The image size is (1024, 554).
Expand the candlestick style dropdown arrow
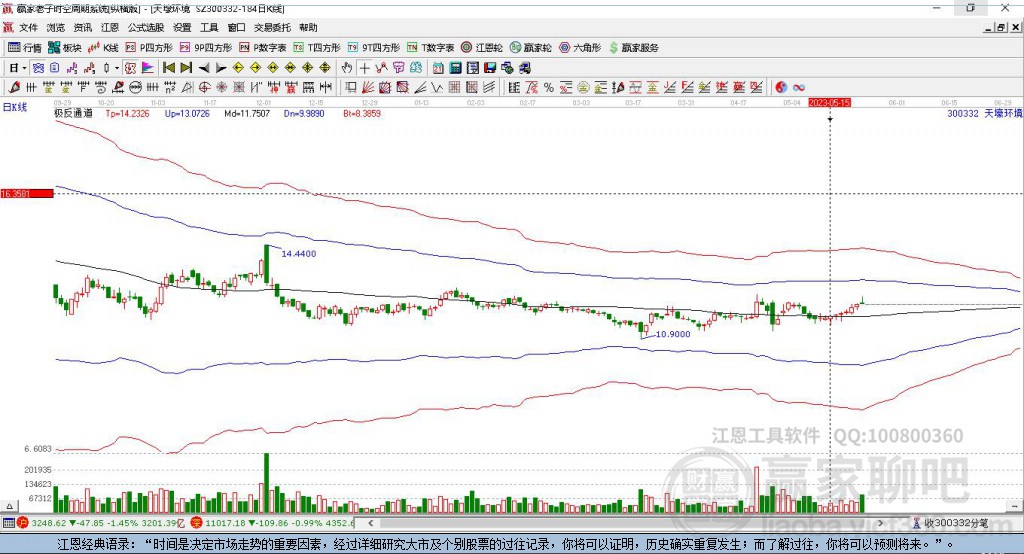point(117,68)
